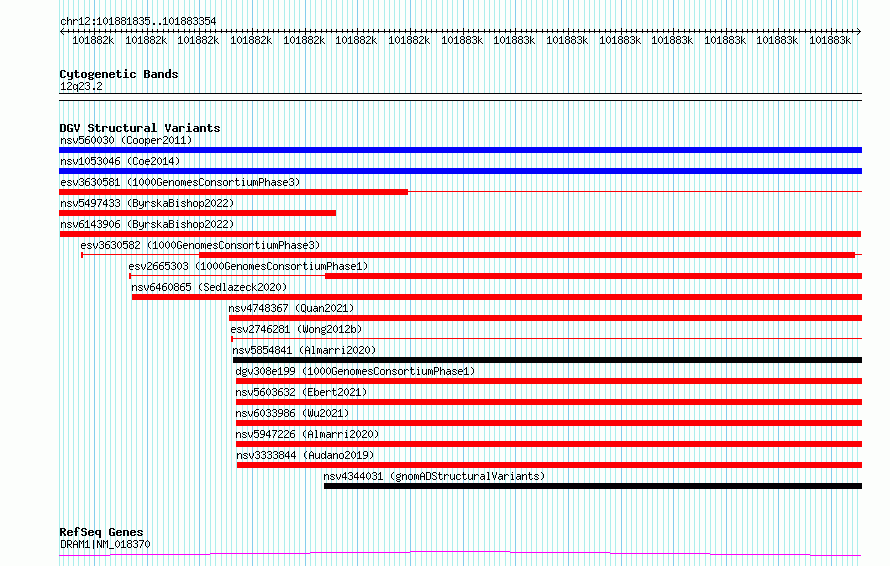Click the nsv5603632 red variant bar
The width and height of the screenshot is (890, 566).
(x=549, y=402)
